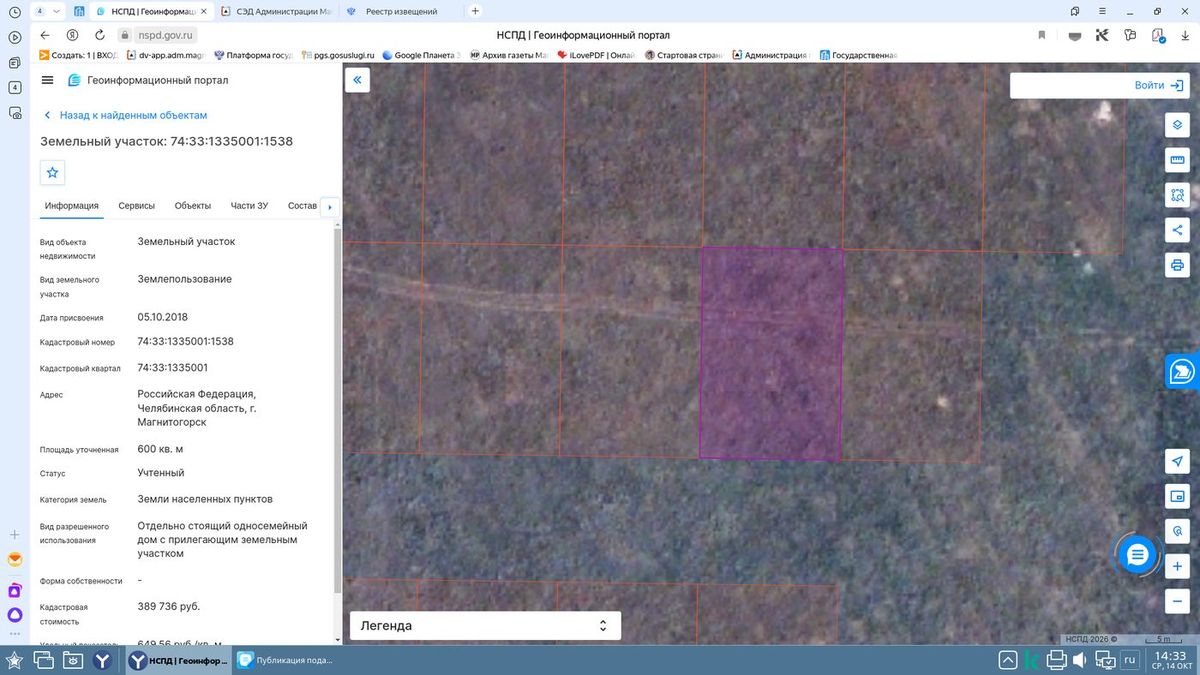Open the taskbar clock showing 14:33
This screenshot has width=1200, height=675.
tap(1170, 661)
